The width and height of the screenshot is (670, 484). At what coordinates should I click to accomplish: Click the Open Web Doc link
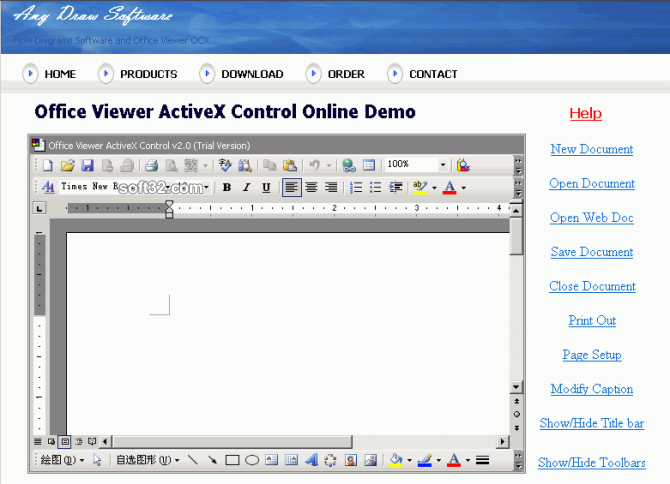(x=592, y=217)
